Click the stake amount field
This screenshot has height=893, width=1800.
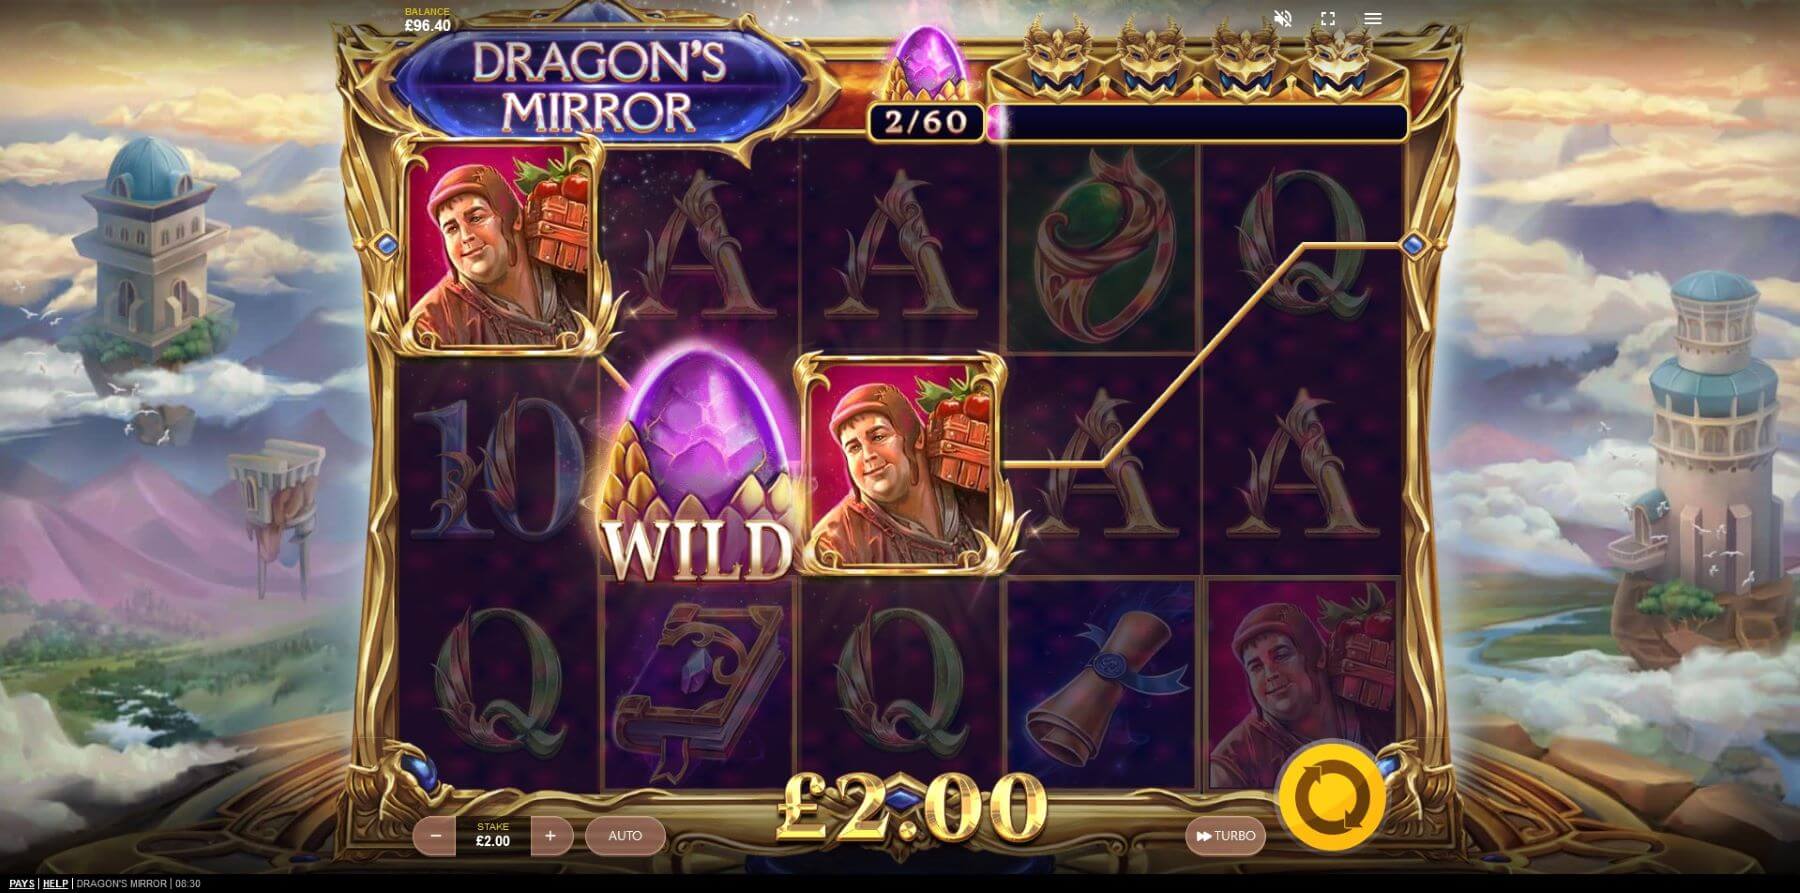[493, 836]
